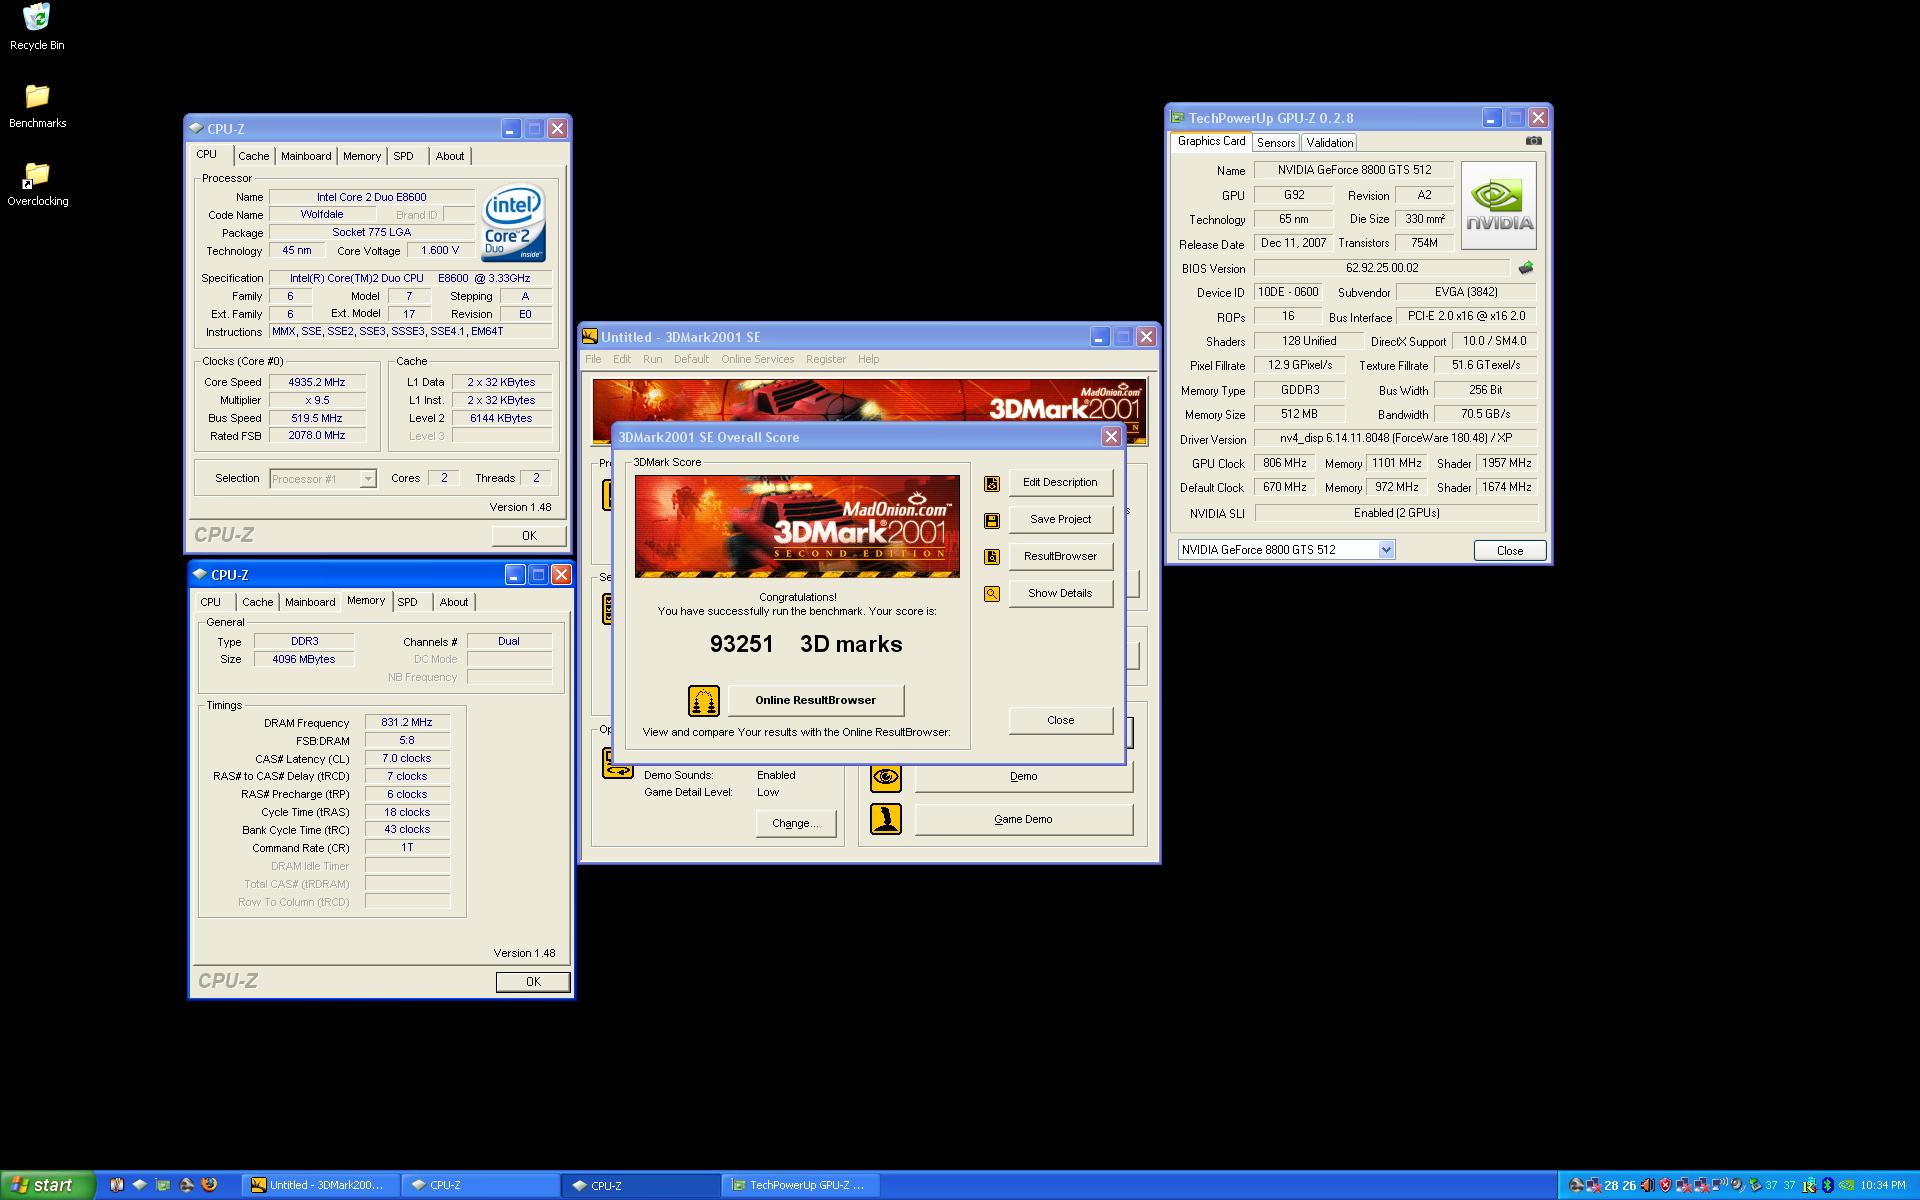Click the red security shield tray icon

1665,1185
